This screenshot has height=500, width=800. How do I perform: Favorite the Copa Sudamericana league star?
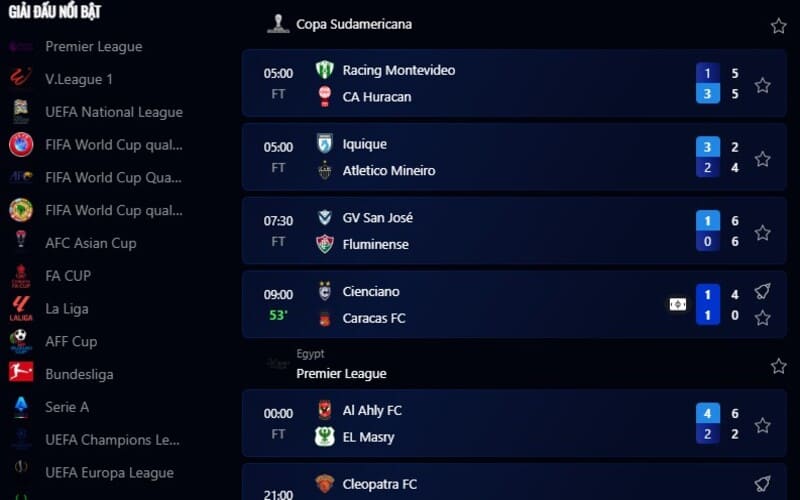tap(778, 26)
